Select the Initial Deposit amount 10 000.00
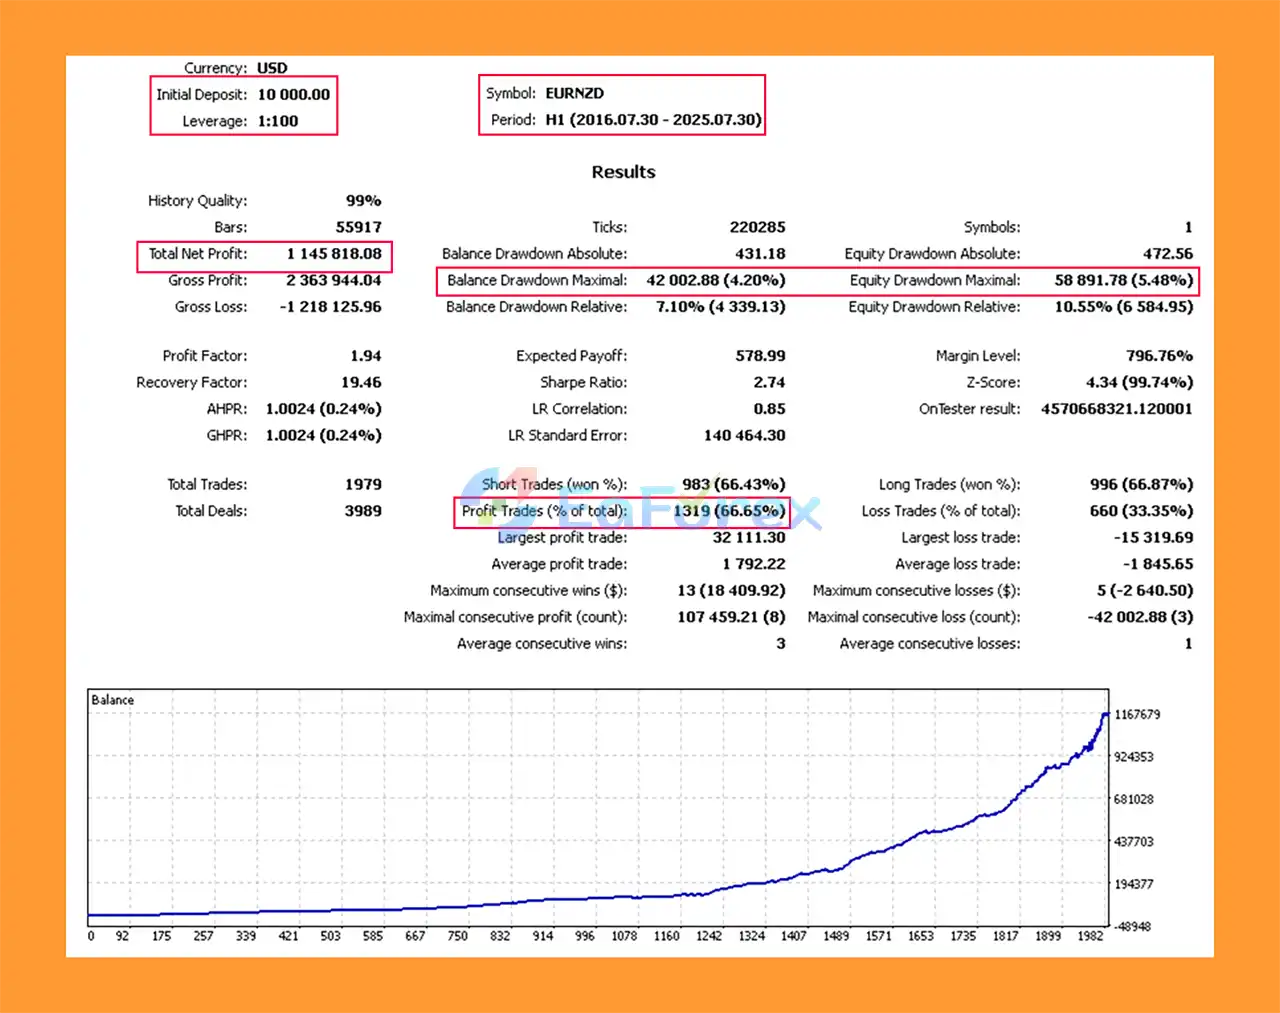1280x1013 pixels. click(293, 95)
